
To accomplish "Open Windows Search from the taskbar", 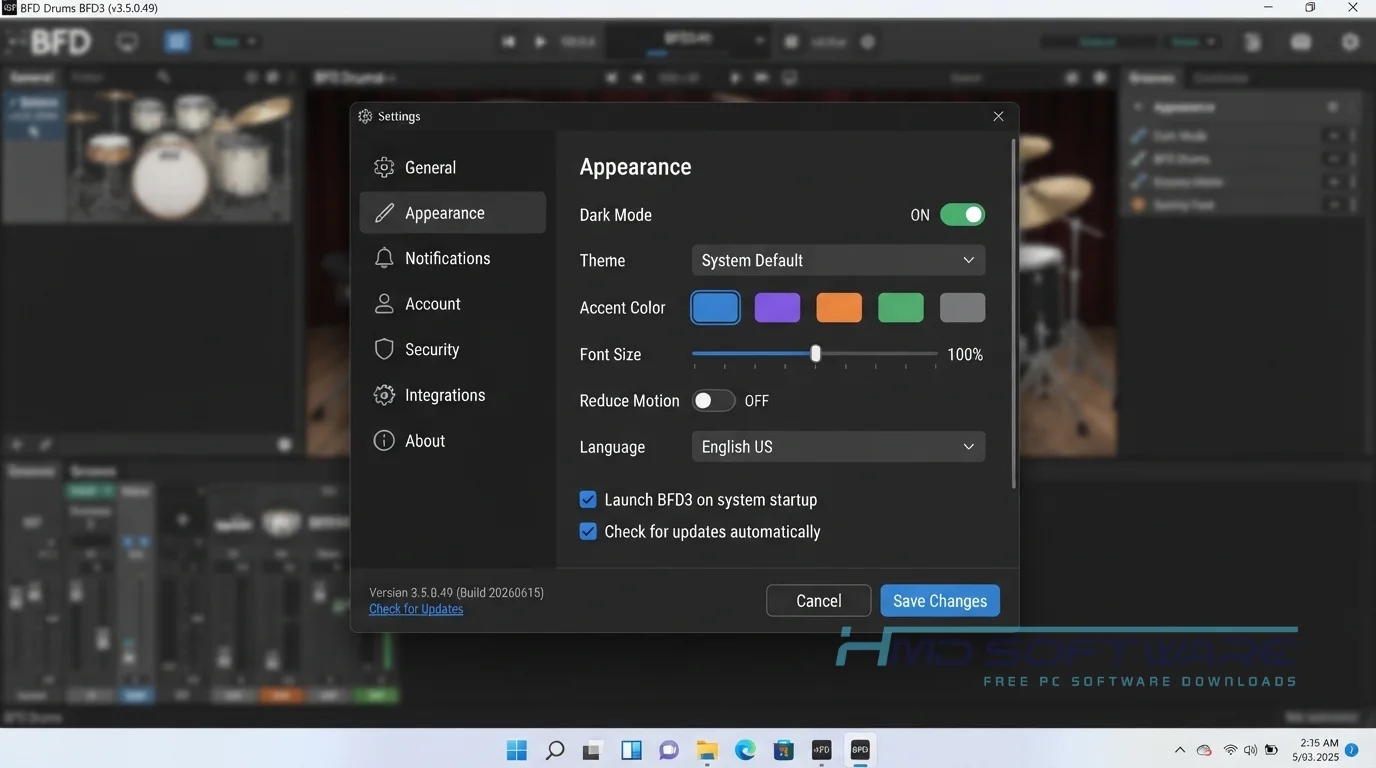I will click(555, 750).
